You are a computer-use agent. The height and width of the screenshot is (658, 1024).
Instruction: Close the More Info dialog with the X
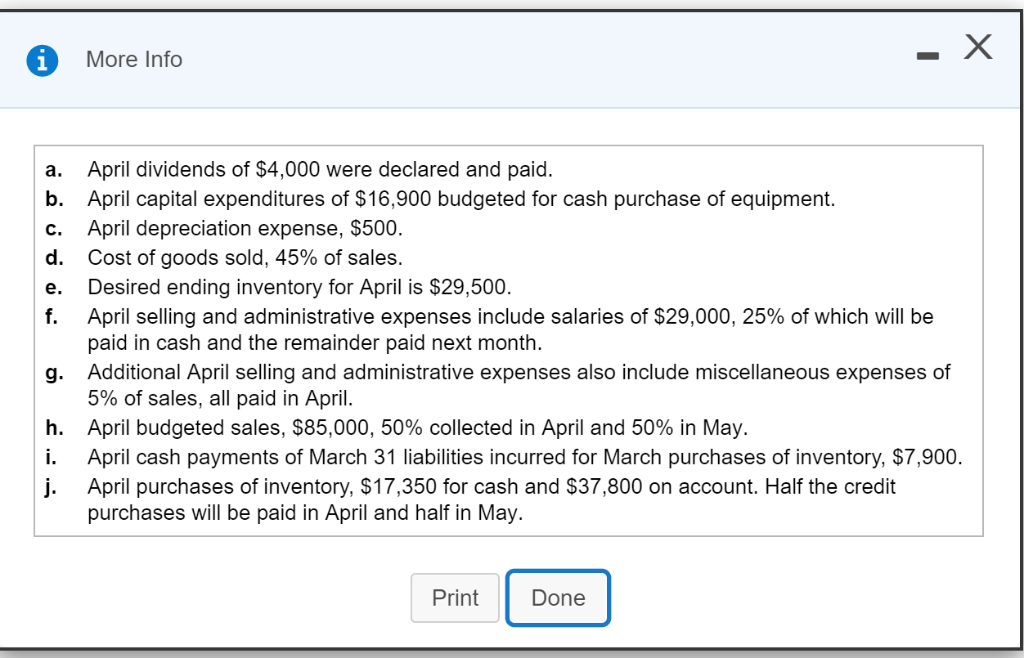point(977,45)
